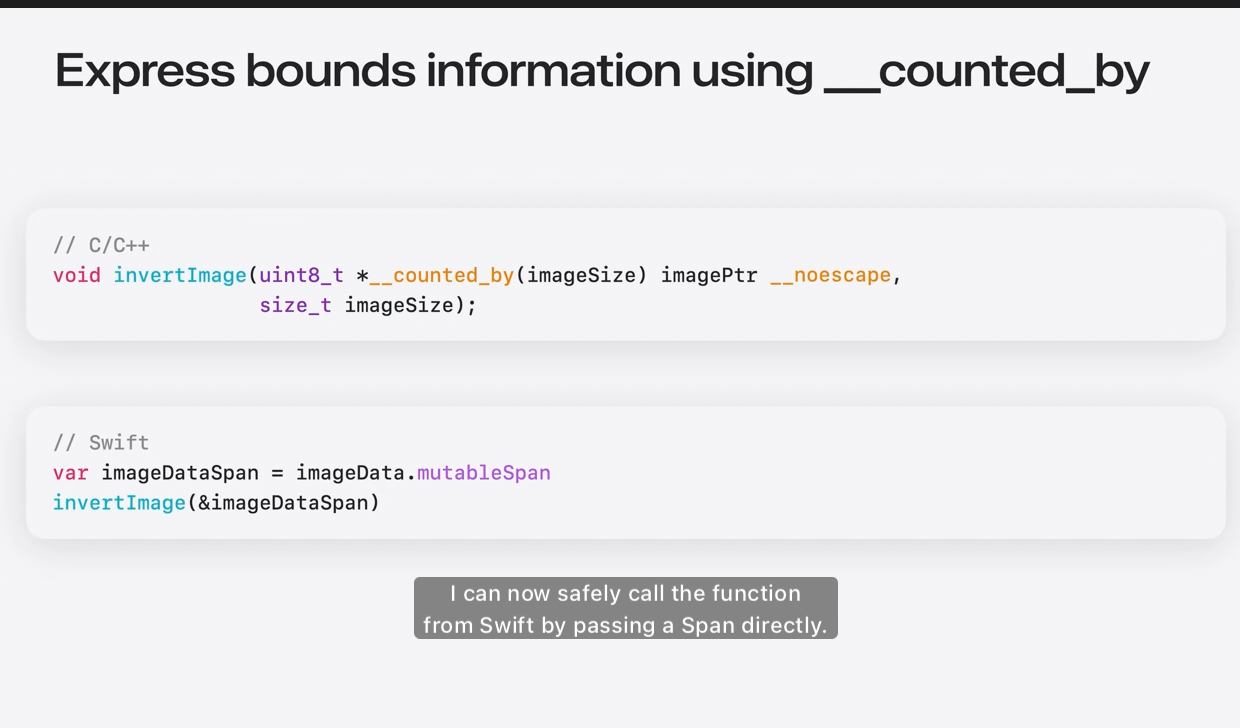Image resolution: width=1240 pixels, height=728 pixels.
Task: Click the imageData identifier before mutableSpan
Action: (x=351, y=472)
